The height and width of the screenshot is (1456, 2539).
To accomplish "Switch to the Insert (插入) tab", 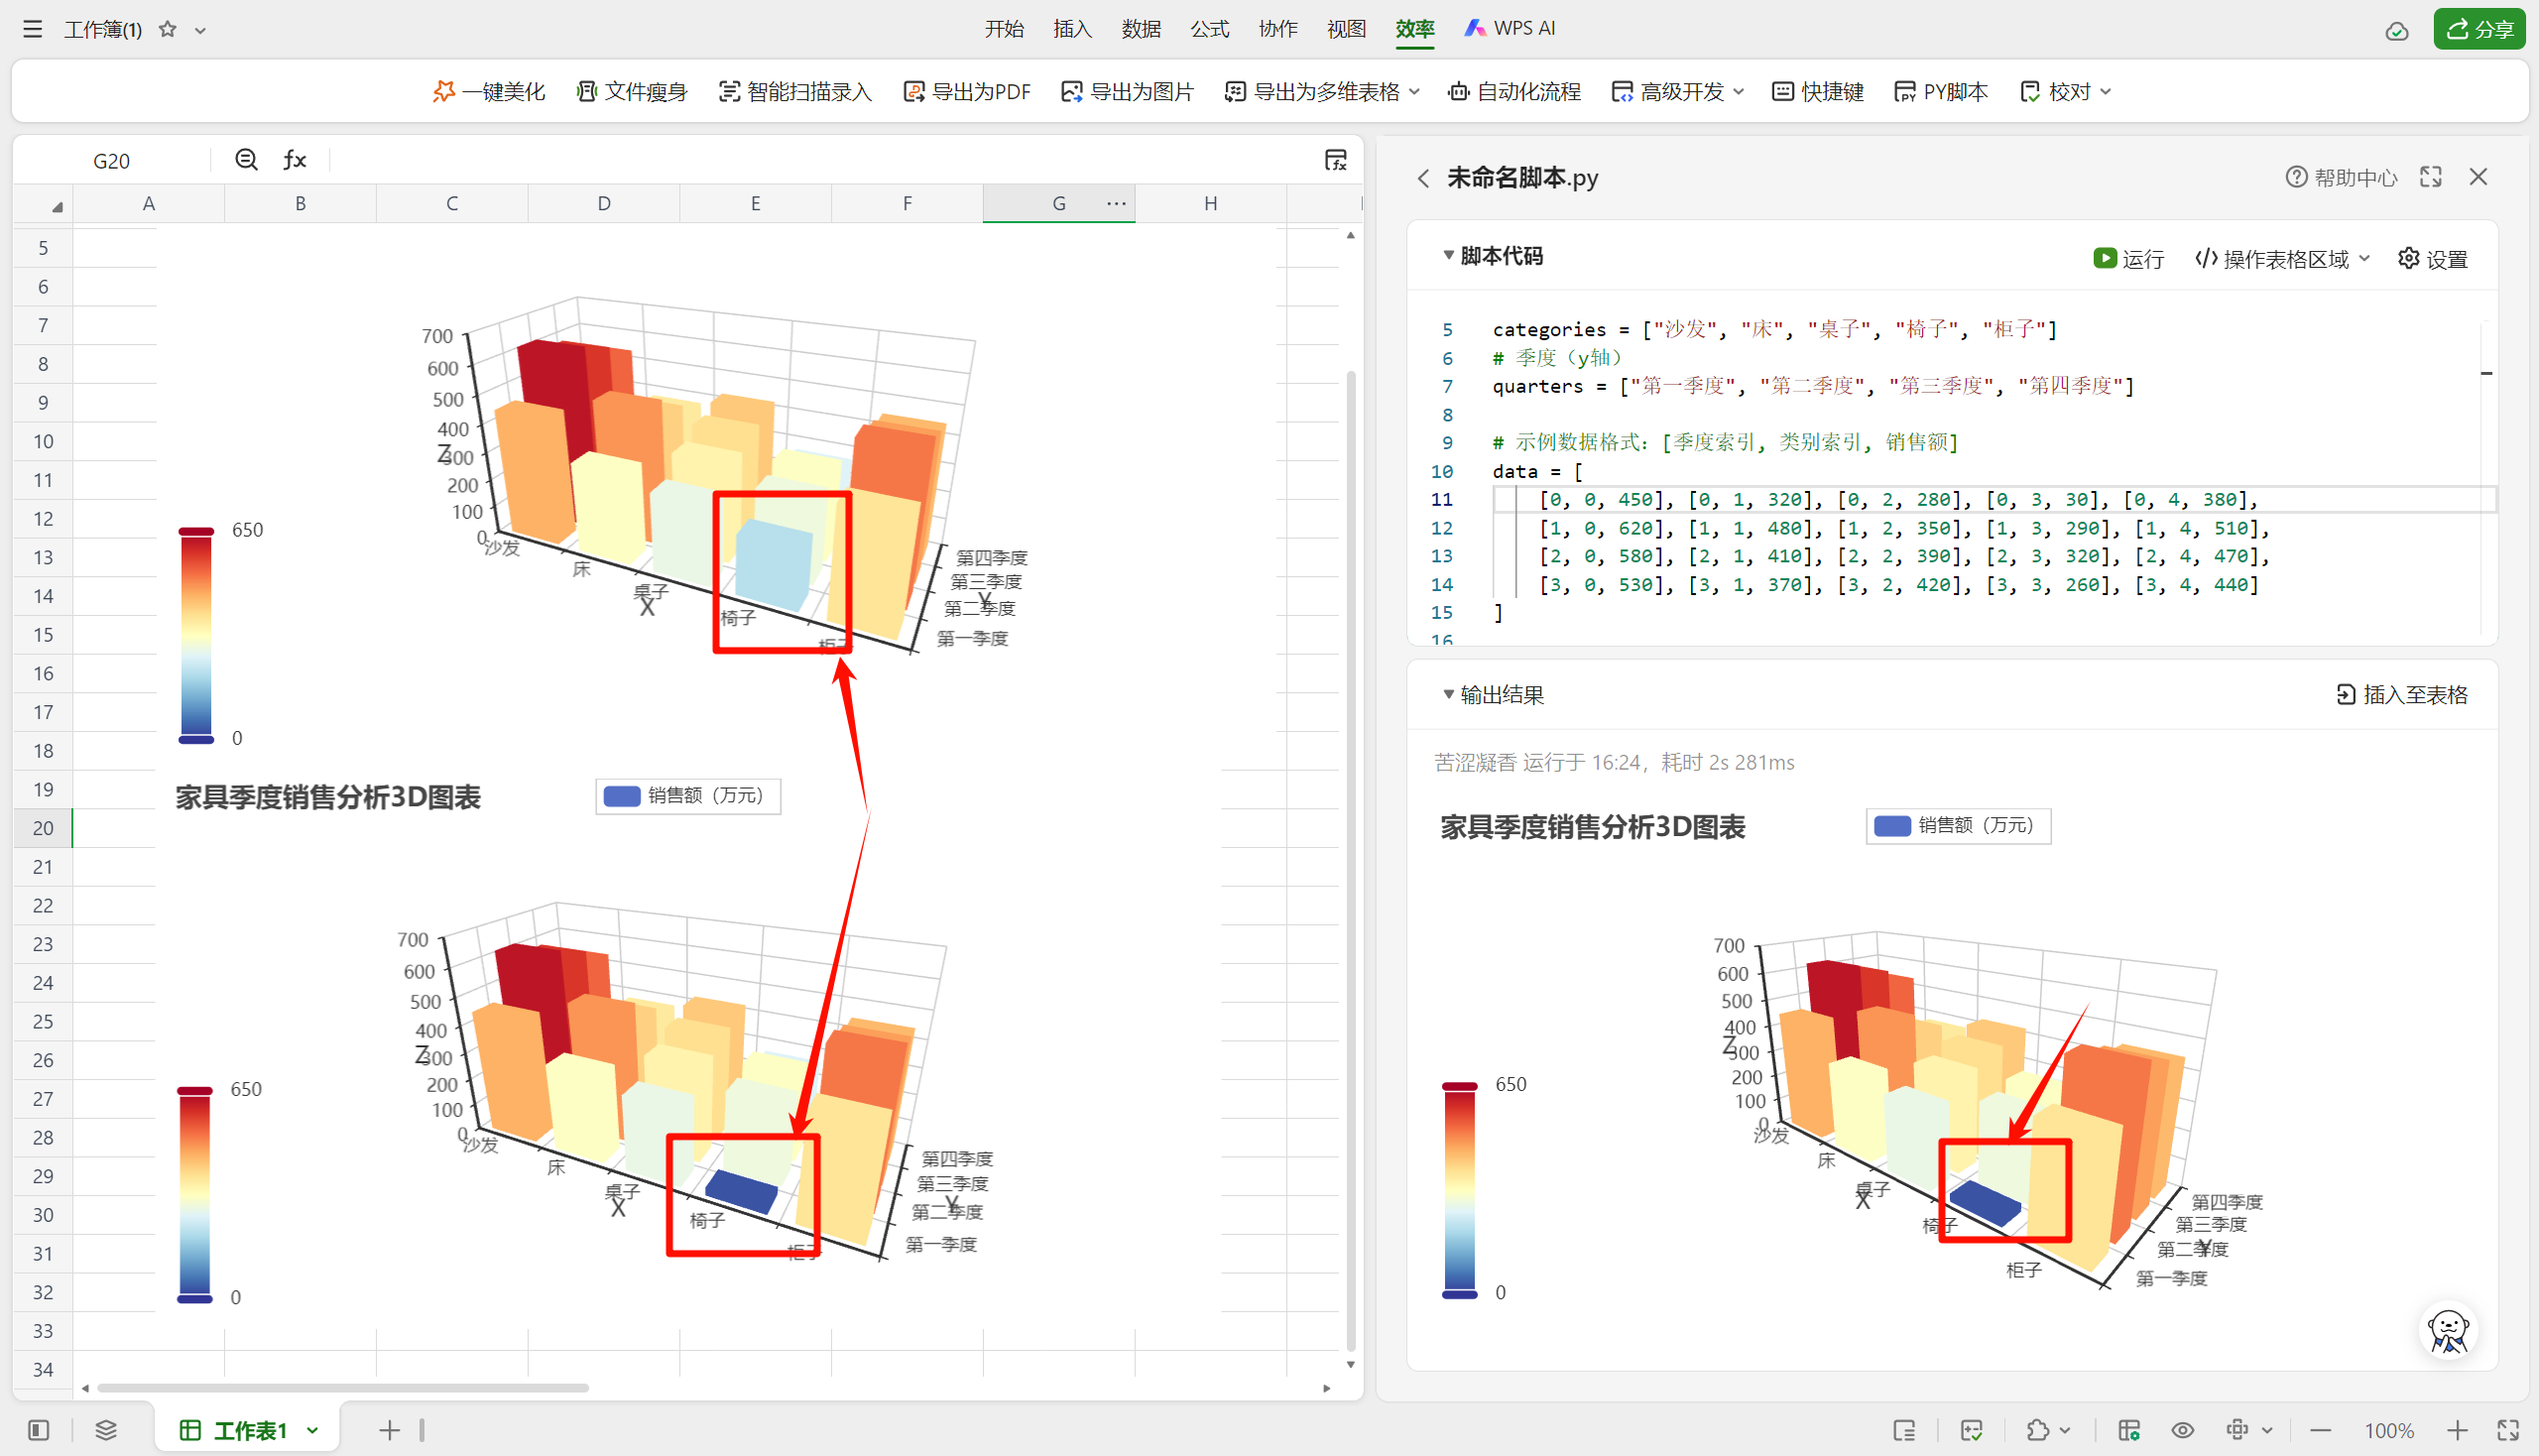I will [1072, 29].
